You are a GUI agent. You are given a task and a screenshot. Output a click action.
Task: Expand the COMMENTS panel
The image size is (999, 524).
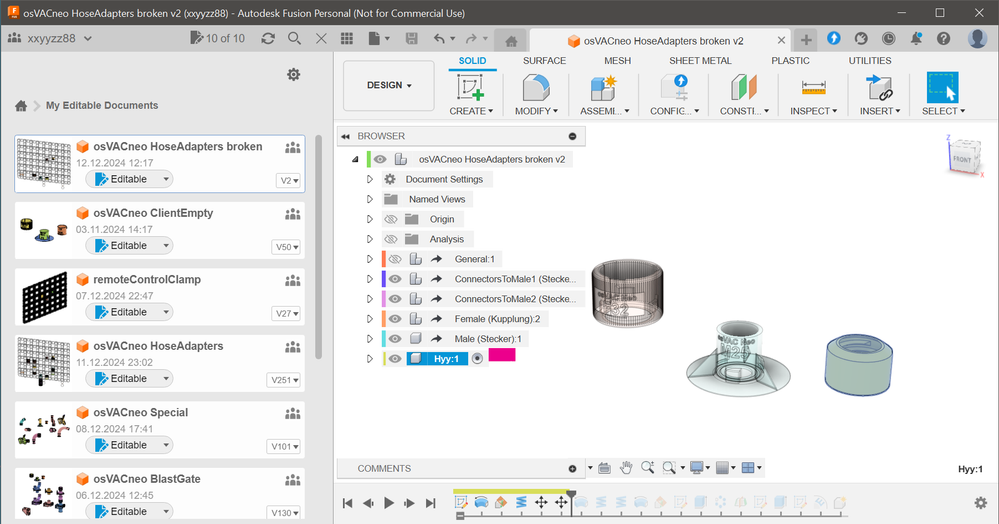tap(572, 469)
